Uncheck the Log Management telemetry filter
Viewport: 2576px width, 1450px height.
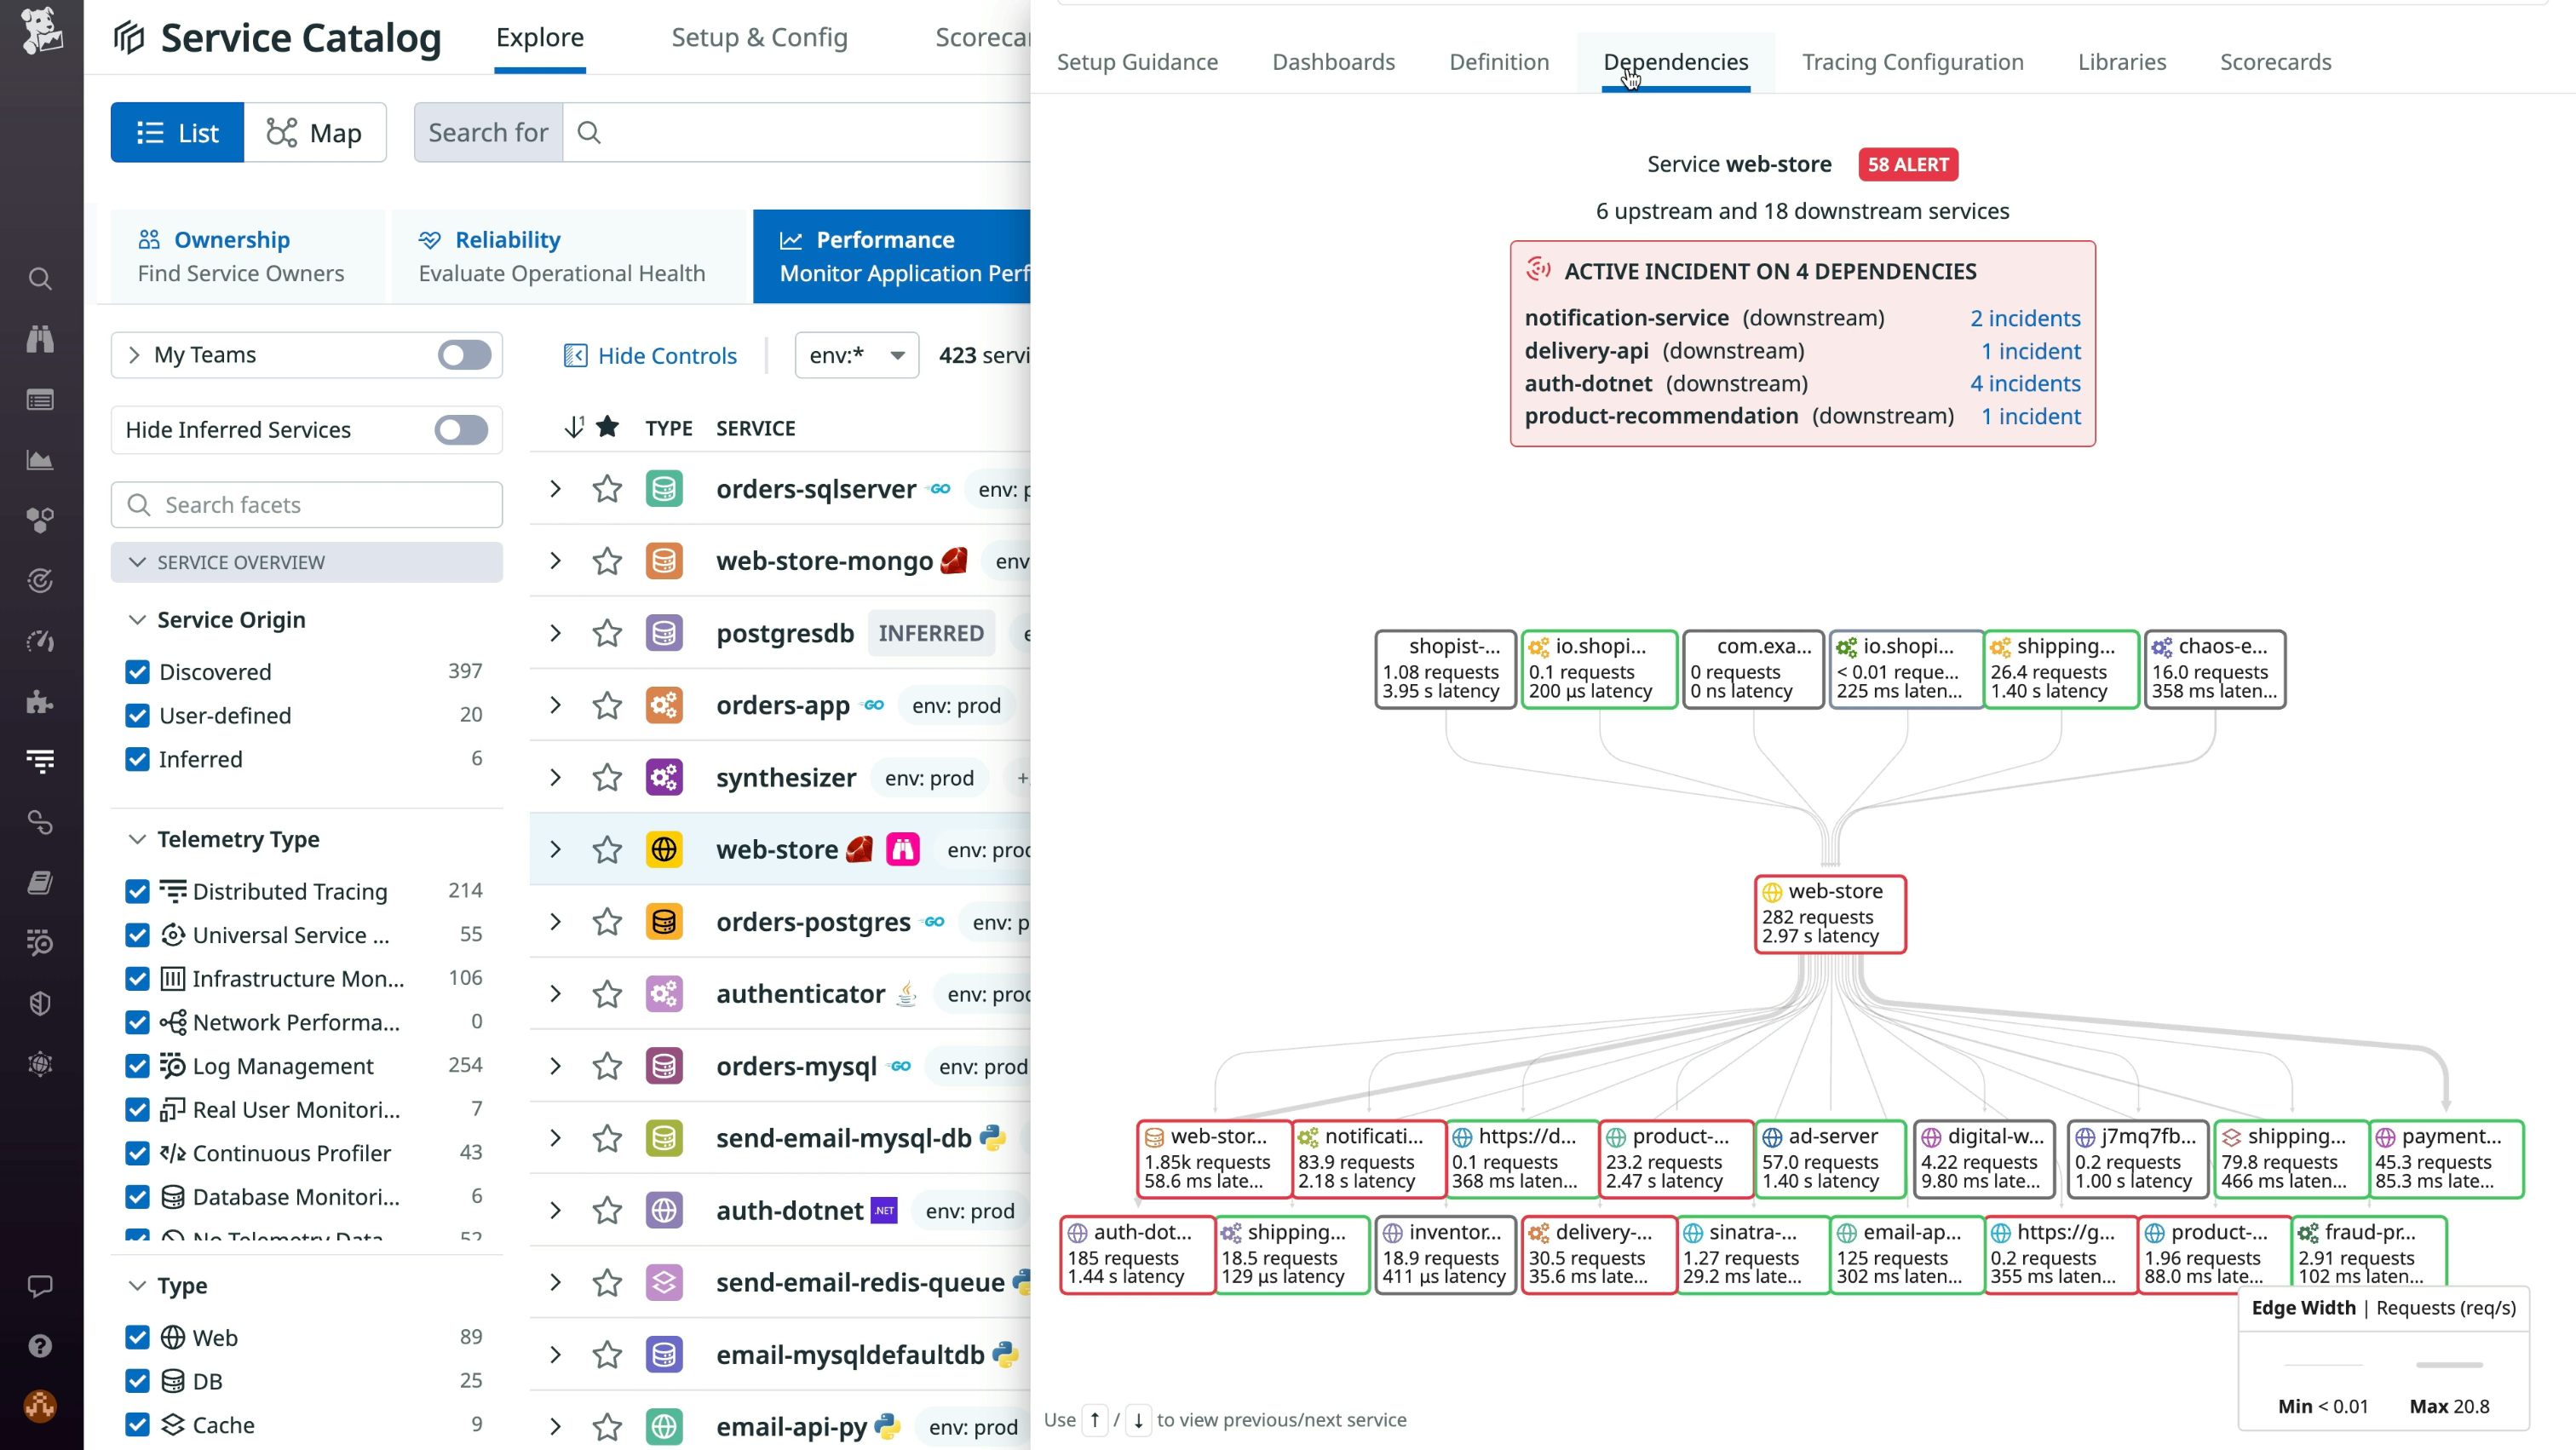point(138,1066)
